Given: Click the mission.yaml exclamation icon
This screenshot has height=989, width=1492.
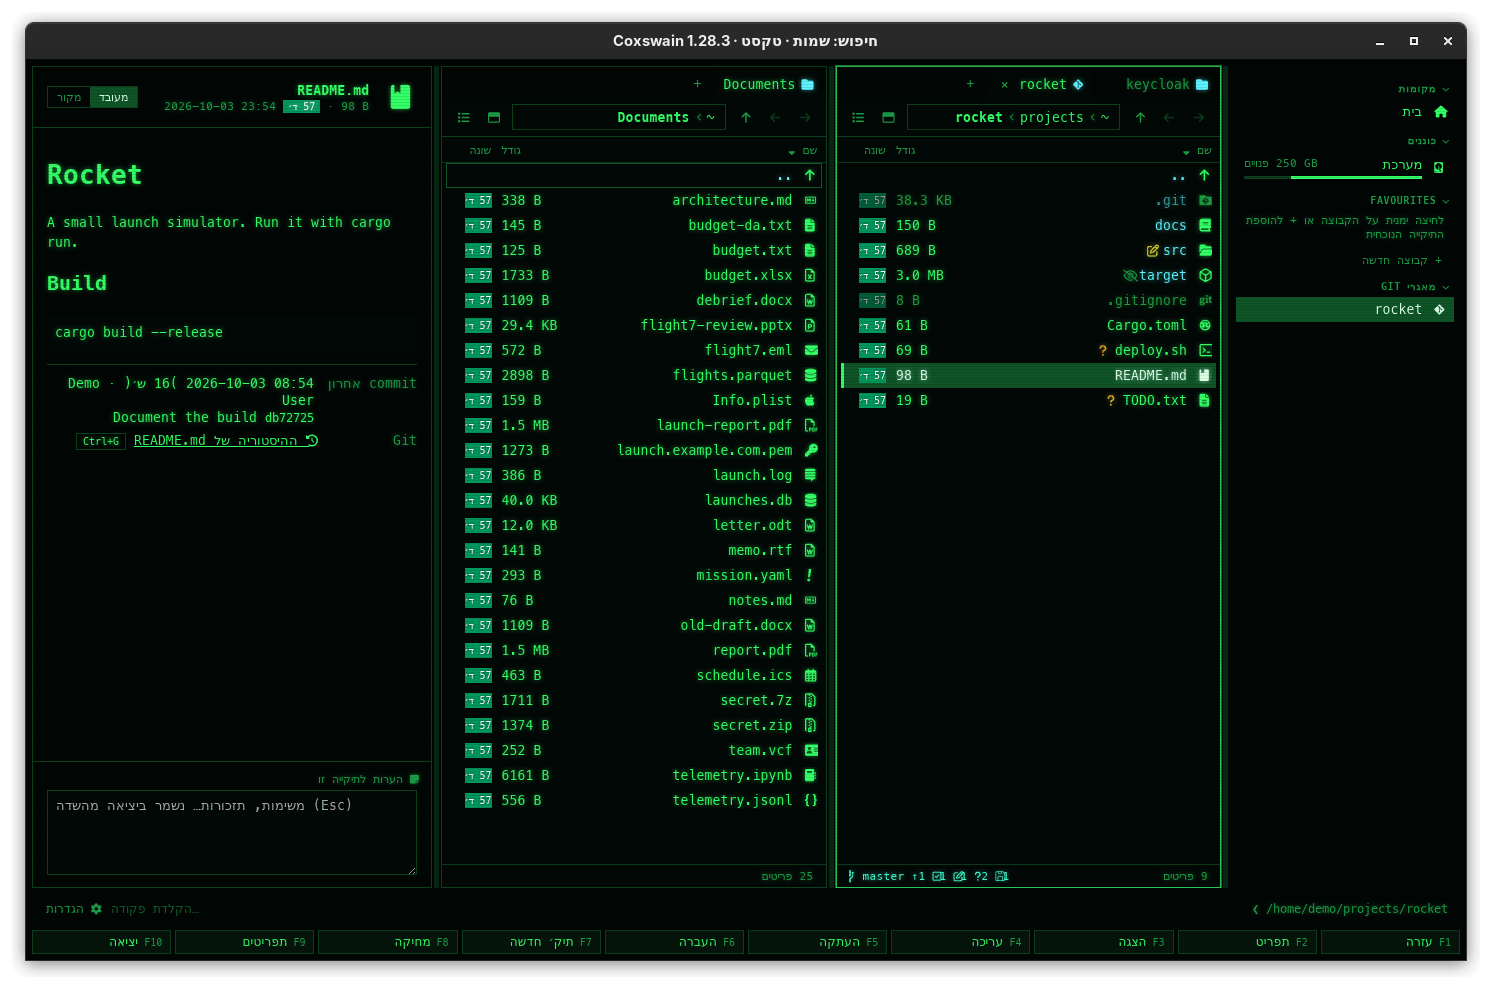Looking at the screenshot, I should [811, 575].
